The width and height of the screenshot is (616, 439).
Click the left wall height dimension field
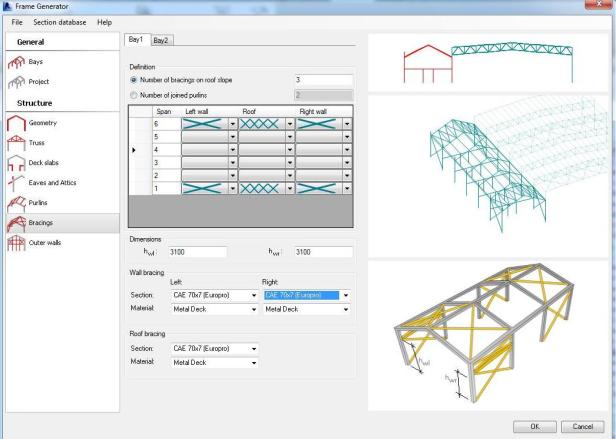click(197, 252)
